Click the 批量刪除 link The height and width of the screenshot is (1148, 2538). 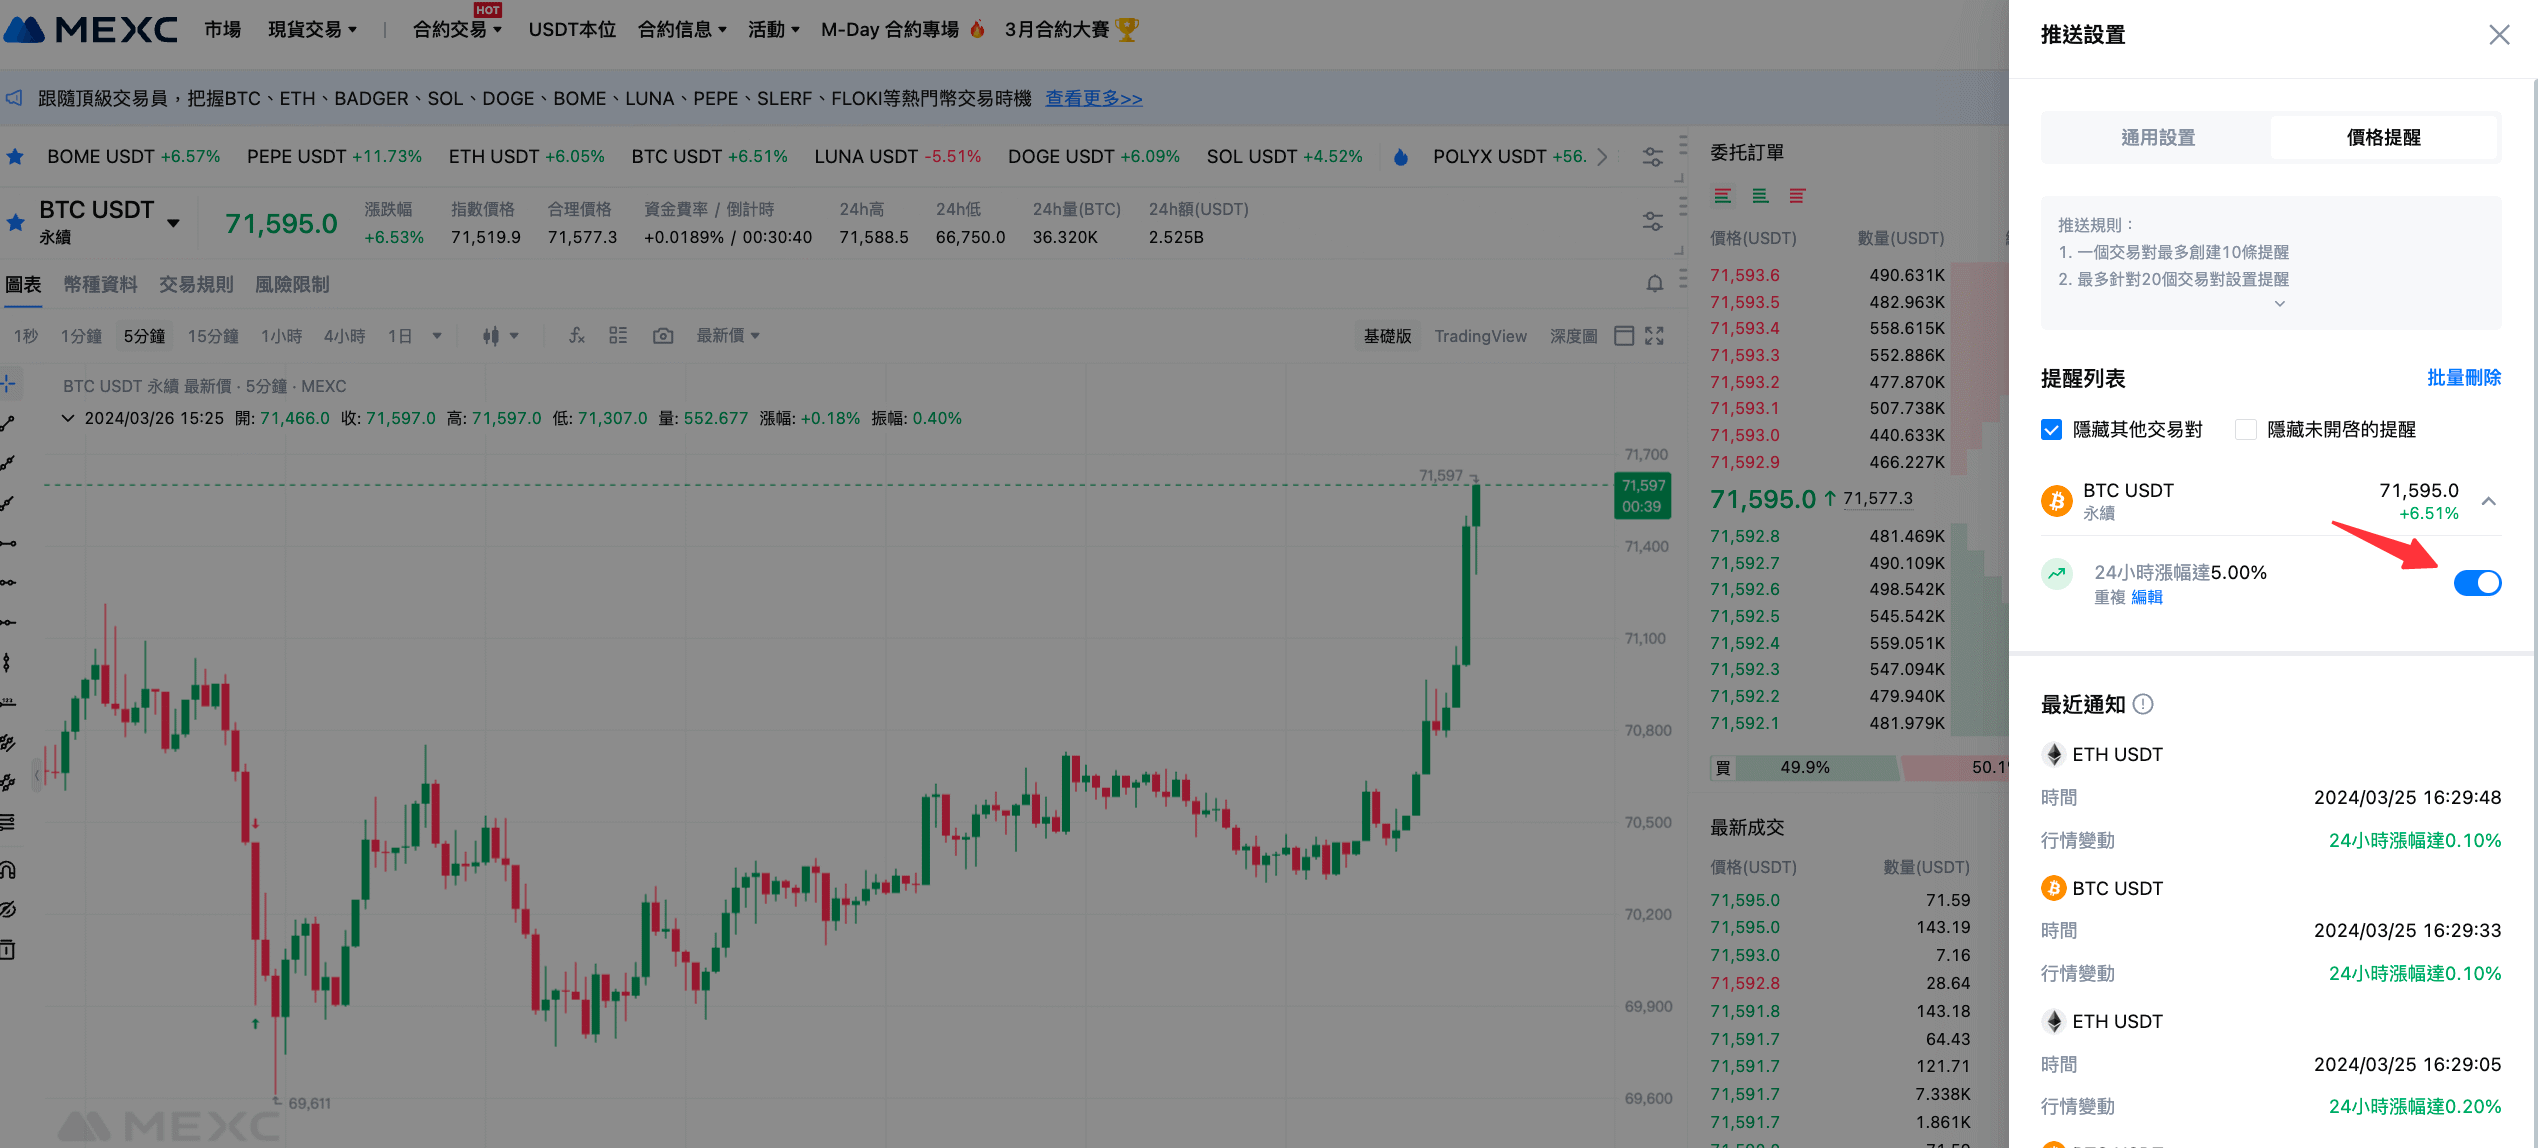coord(2463,378)
